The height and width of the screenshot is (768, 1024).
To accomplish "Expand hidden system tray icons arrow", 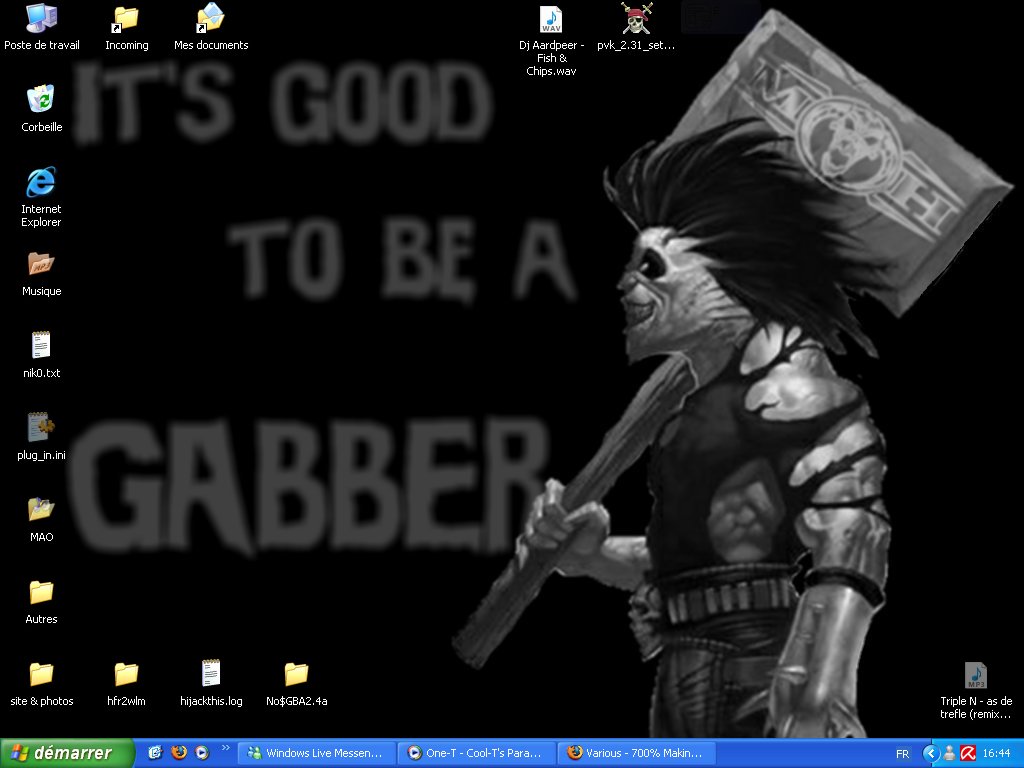I will (x=931, y=754).
